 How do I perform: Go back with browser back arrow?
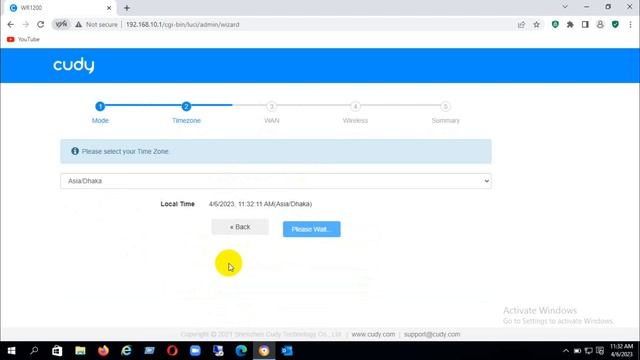pos(11,24)
